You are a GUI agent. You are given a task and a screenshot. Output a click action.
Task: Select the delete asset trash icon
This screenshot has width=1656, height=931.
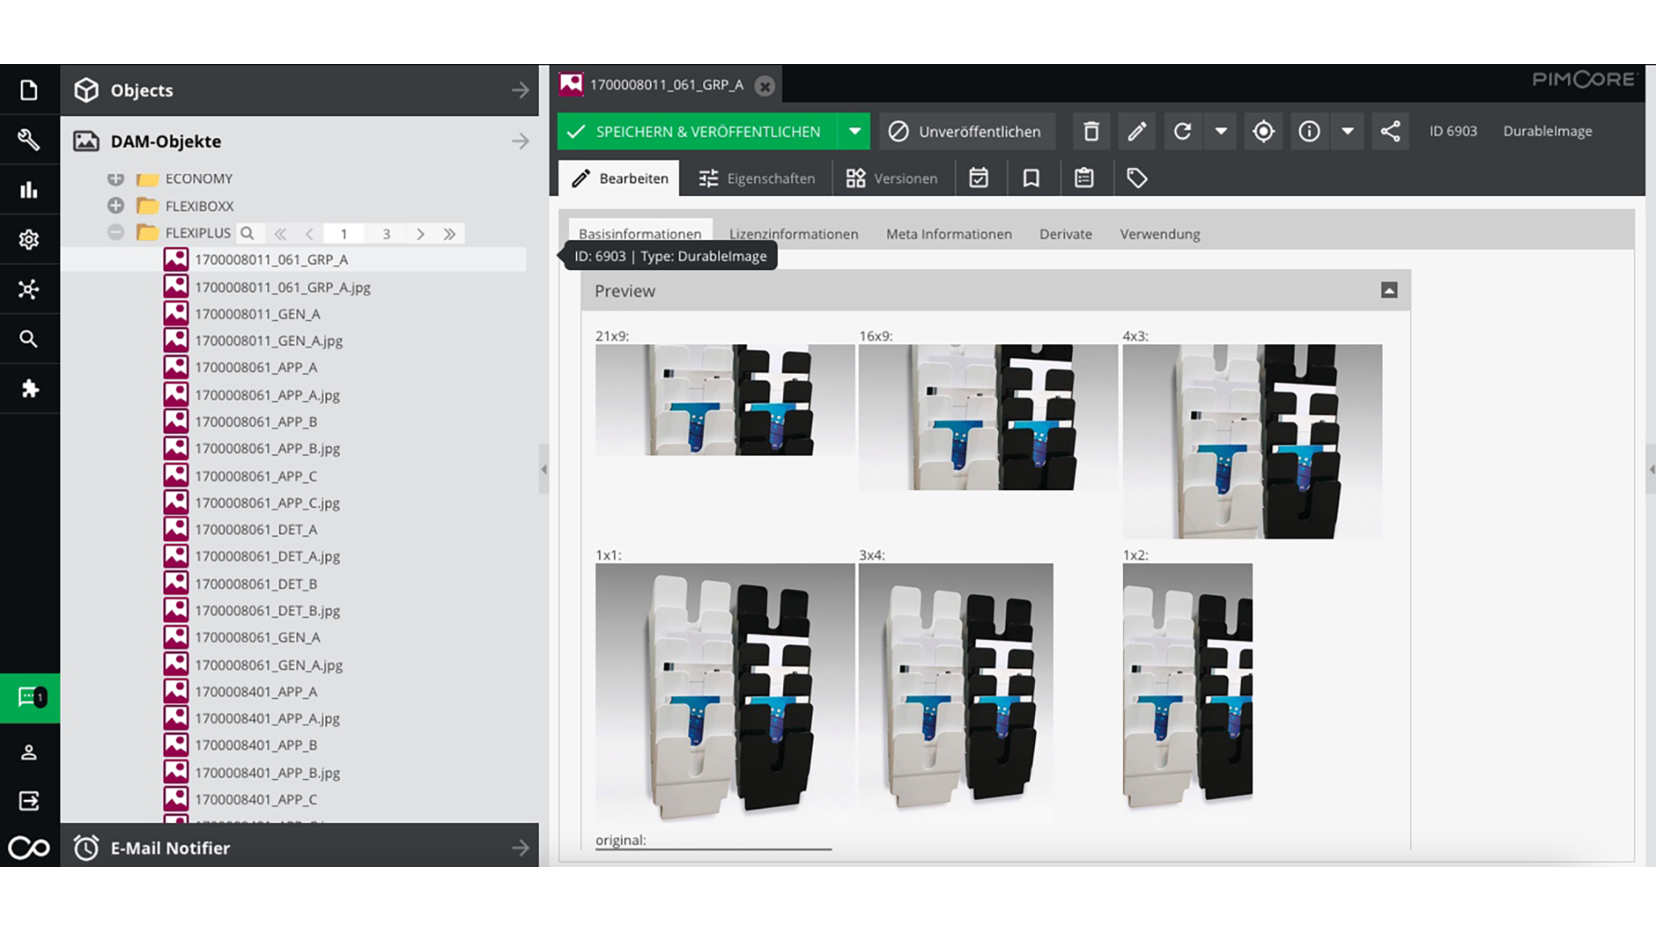click(x=1090, y=131)
